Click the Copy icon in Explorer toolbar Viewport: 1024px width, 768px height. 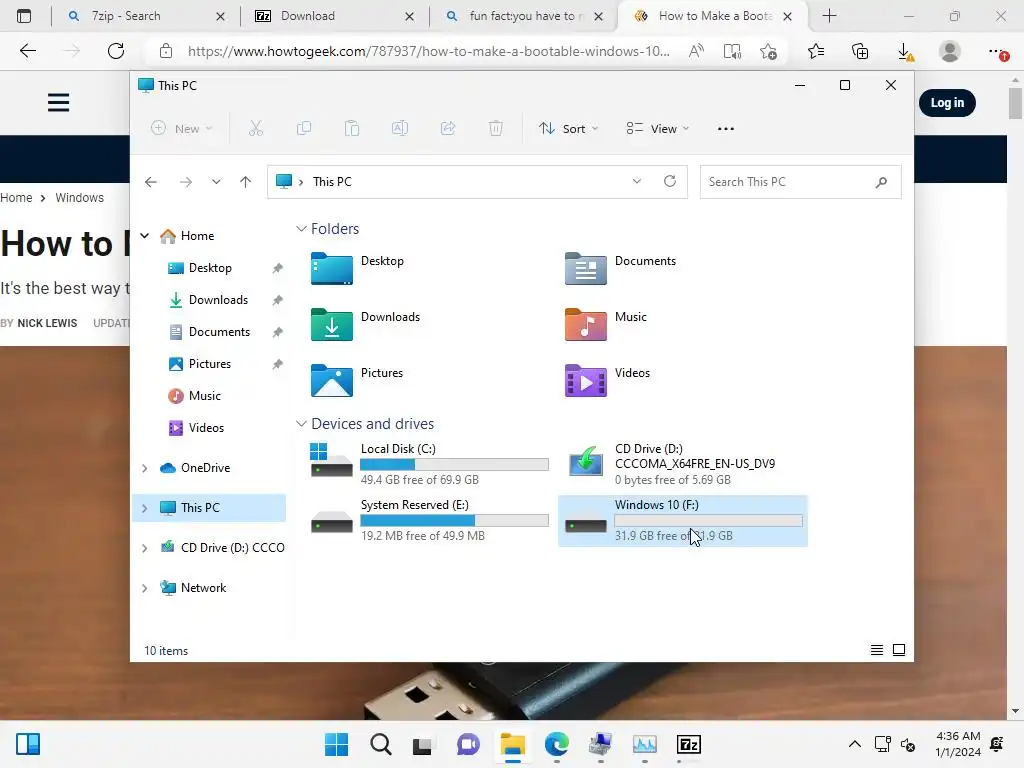coord(304,129)
